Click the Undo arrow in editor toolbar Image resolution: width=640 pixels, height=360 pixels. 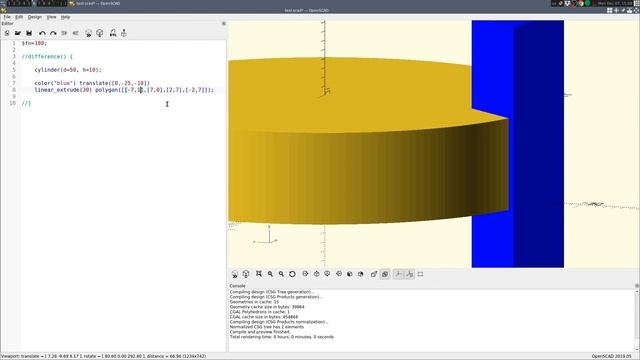(42, 33)
